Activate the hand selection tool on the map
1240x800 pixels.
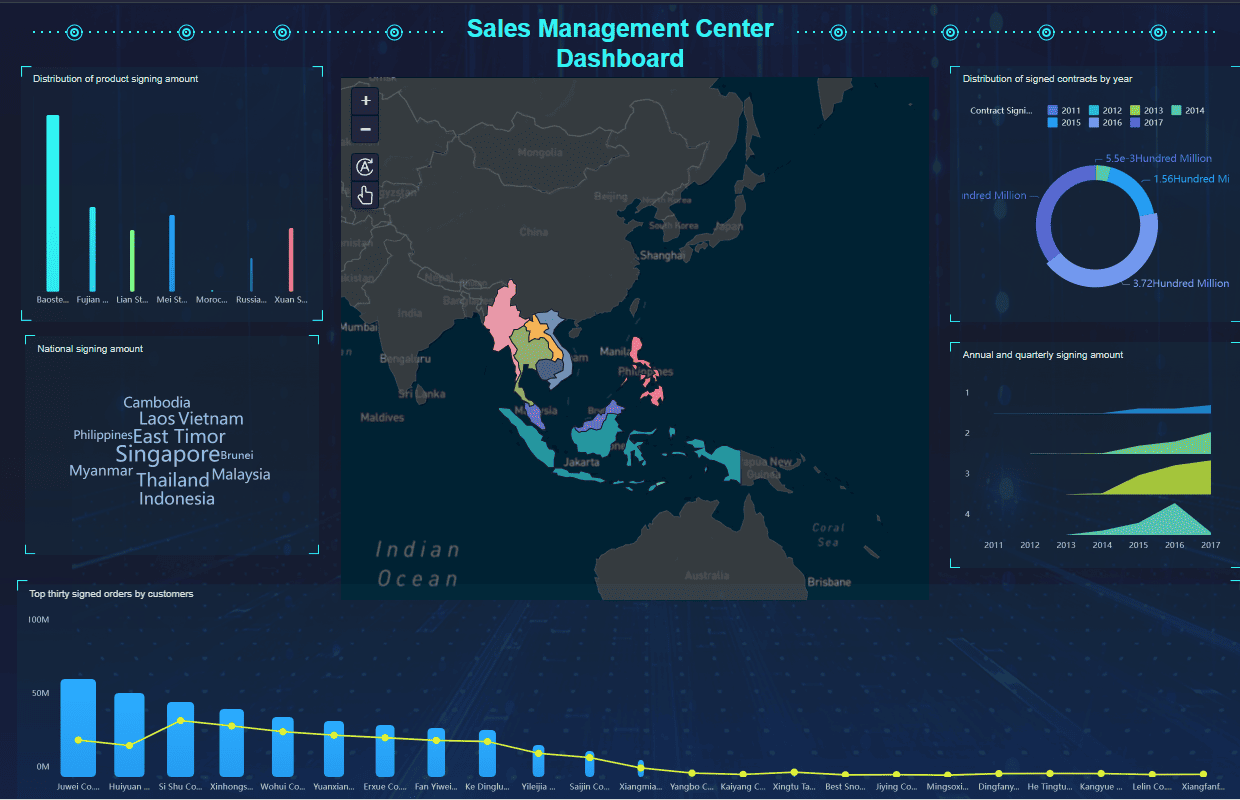click(365, 195)
